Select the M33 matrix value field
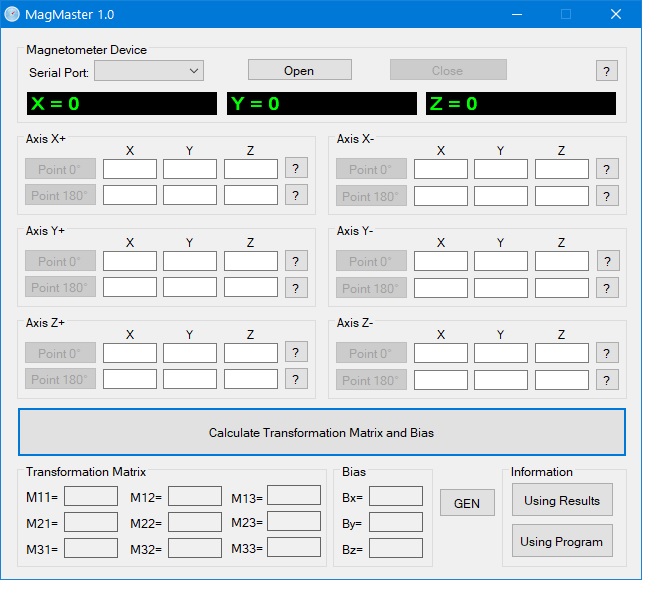Image resolution: width=657 pixels, height=596 pixels. [x=294, y=547]
